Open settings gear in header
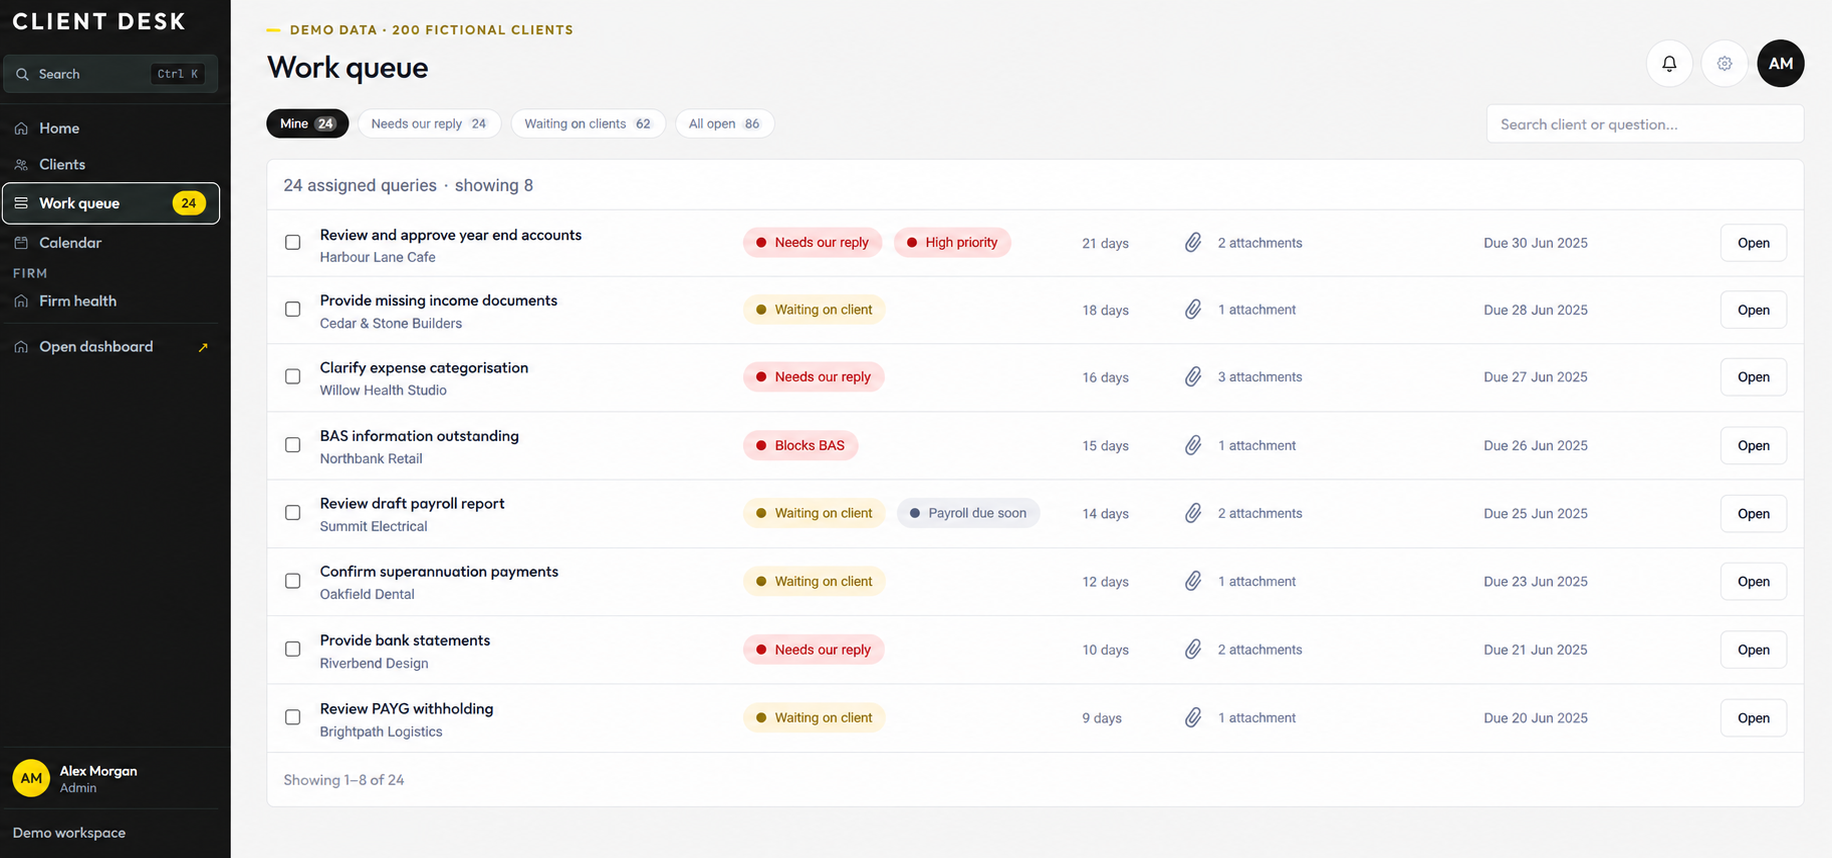 click(1725, 64)
